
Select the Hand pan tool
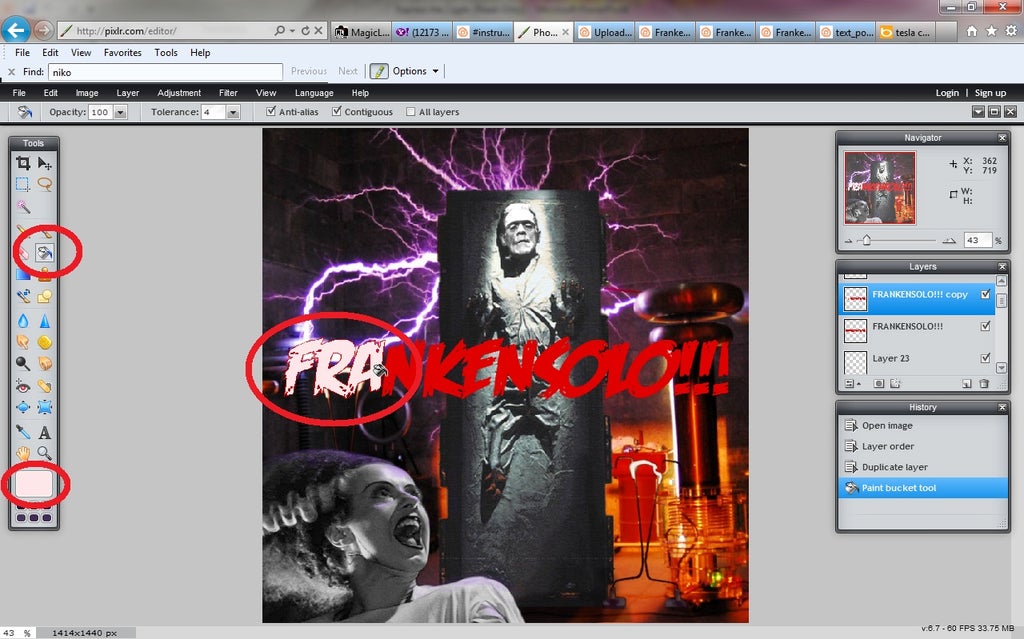(23, 453)
